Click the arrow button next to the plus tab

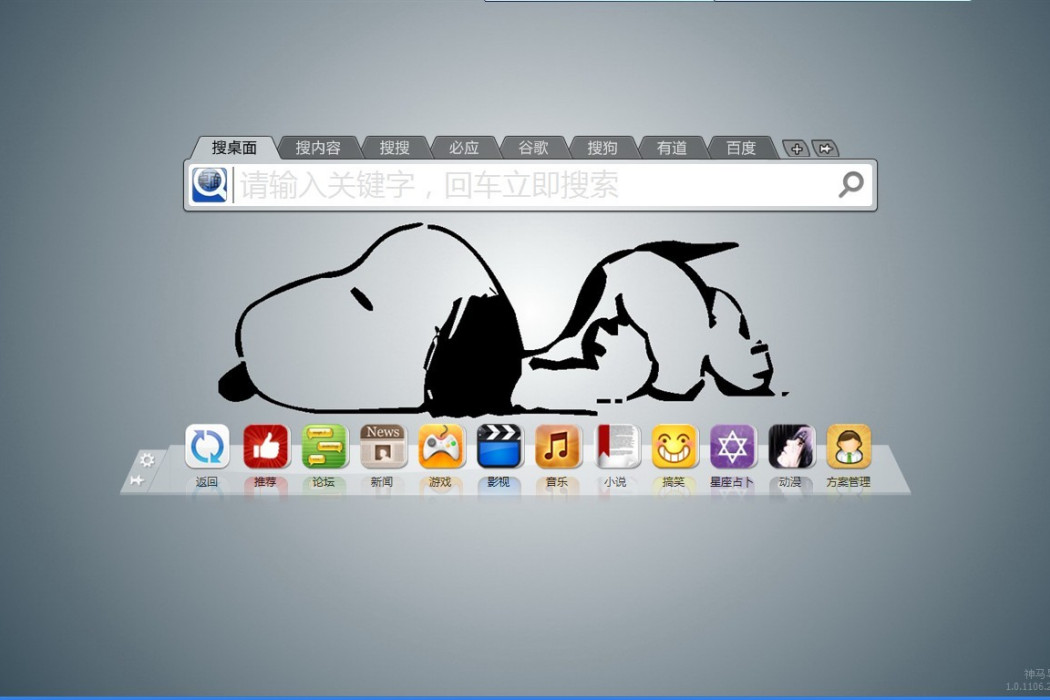[825, 149]
